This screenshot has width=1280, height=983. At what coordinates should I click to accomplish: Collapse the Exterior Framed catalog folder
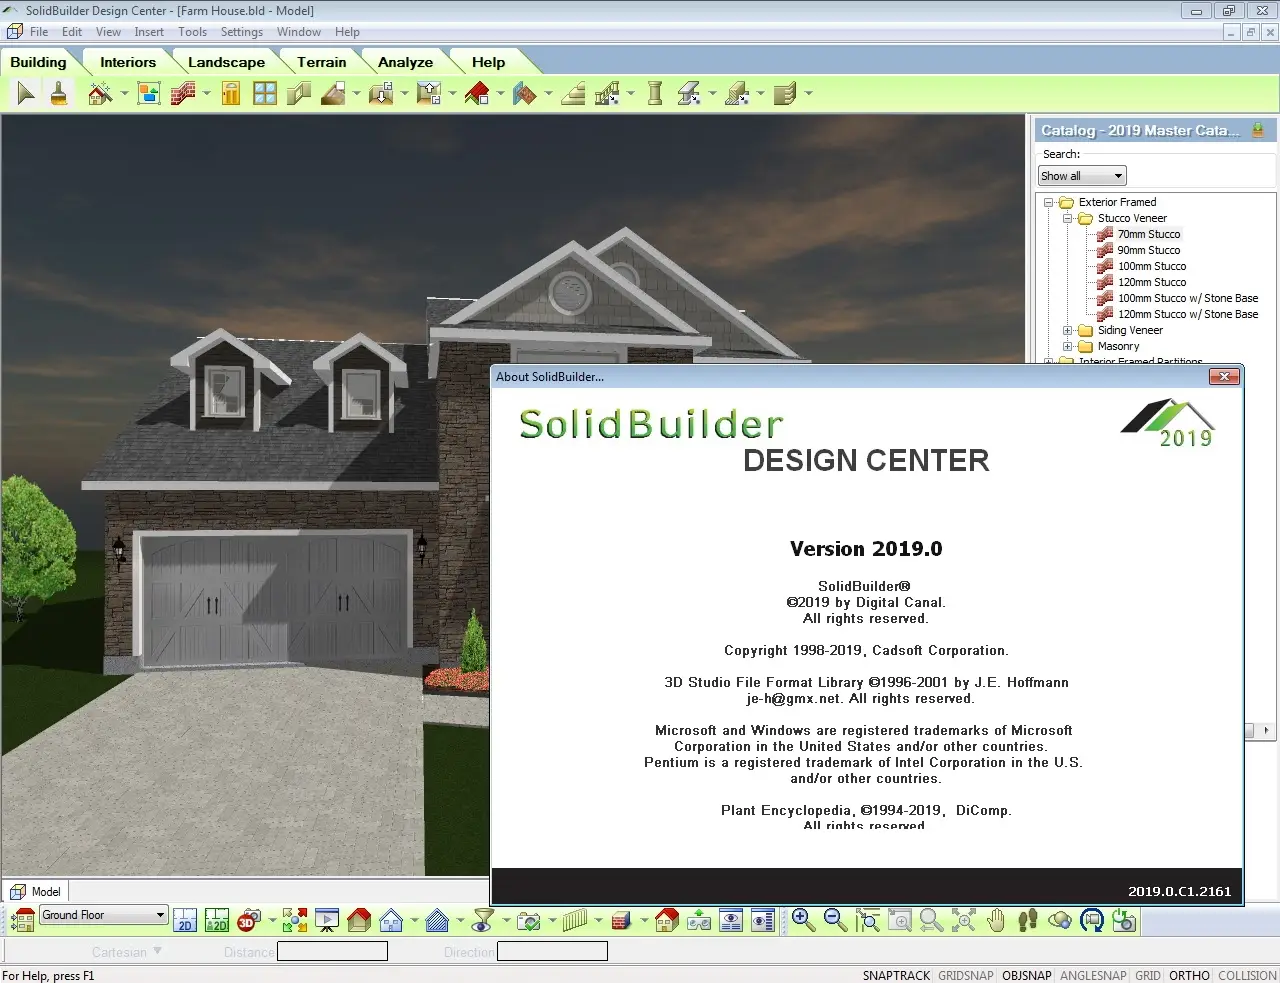click(1049, 202)
